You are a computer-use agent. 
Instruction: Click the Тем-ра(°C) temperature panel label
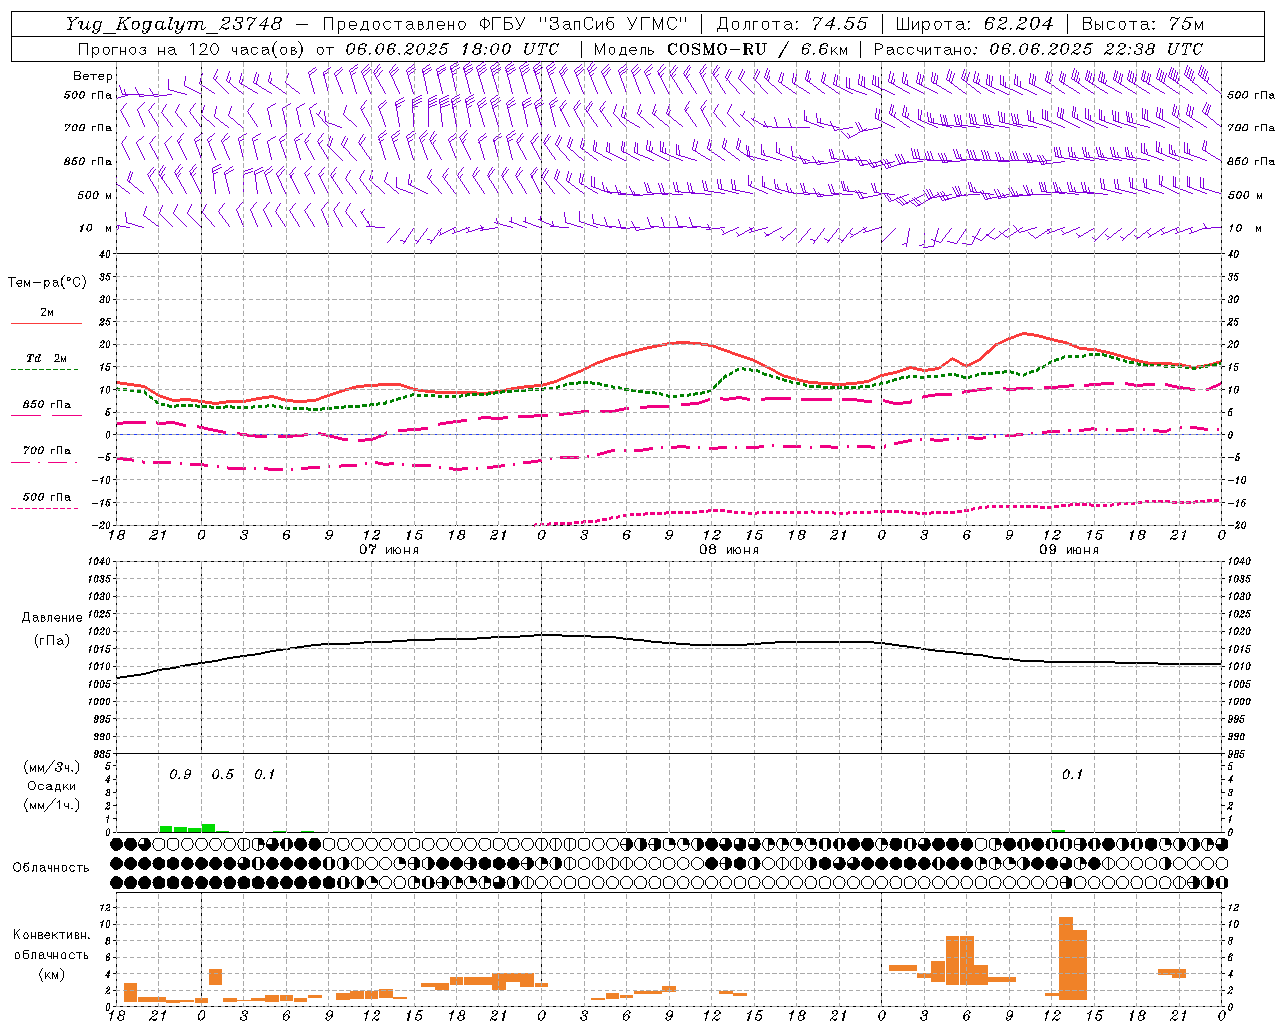pos(47,283)
